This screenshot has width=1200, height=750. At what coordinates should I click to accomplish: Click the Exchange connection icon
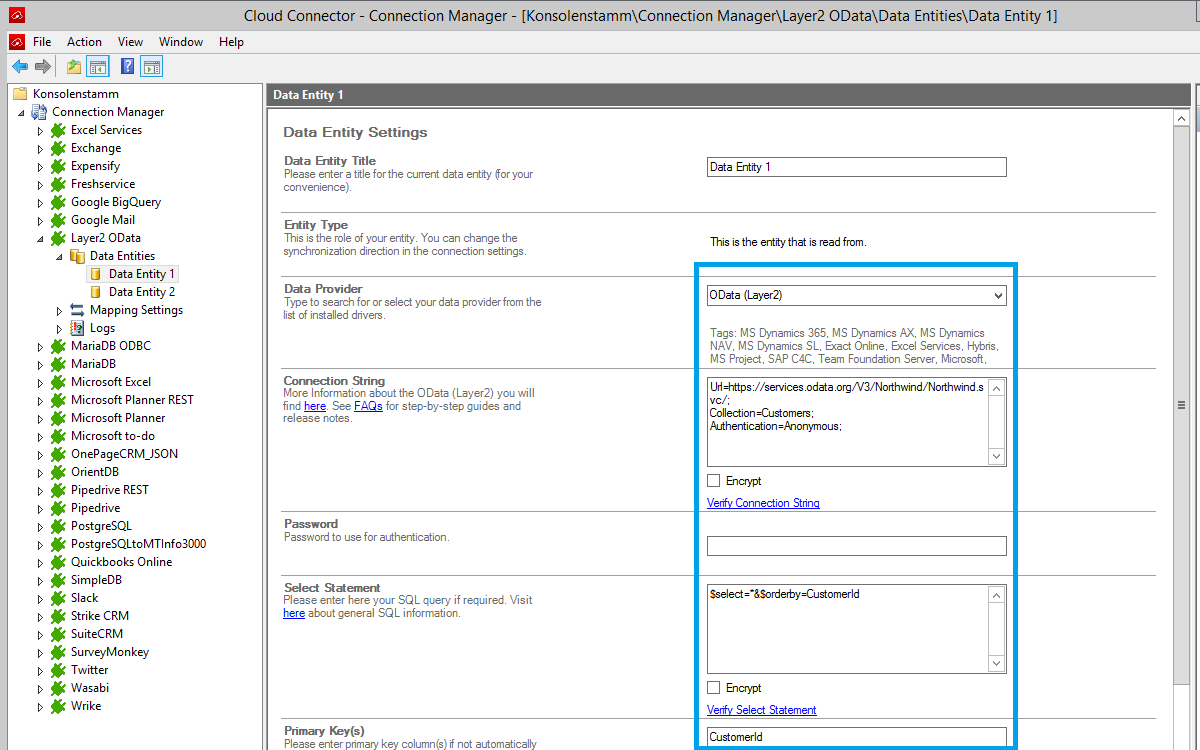pyautogui.click(x=59, y=148)
